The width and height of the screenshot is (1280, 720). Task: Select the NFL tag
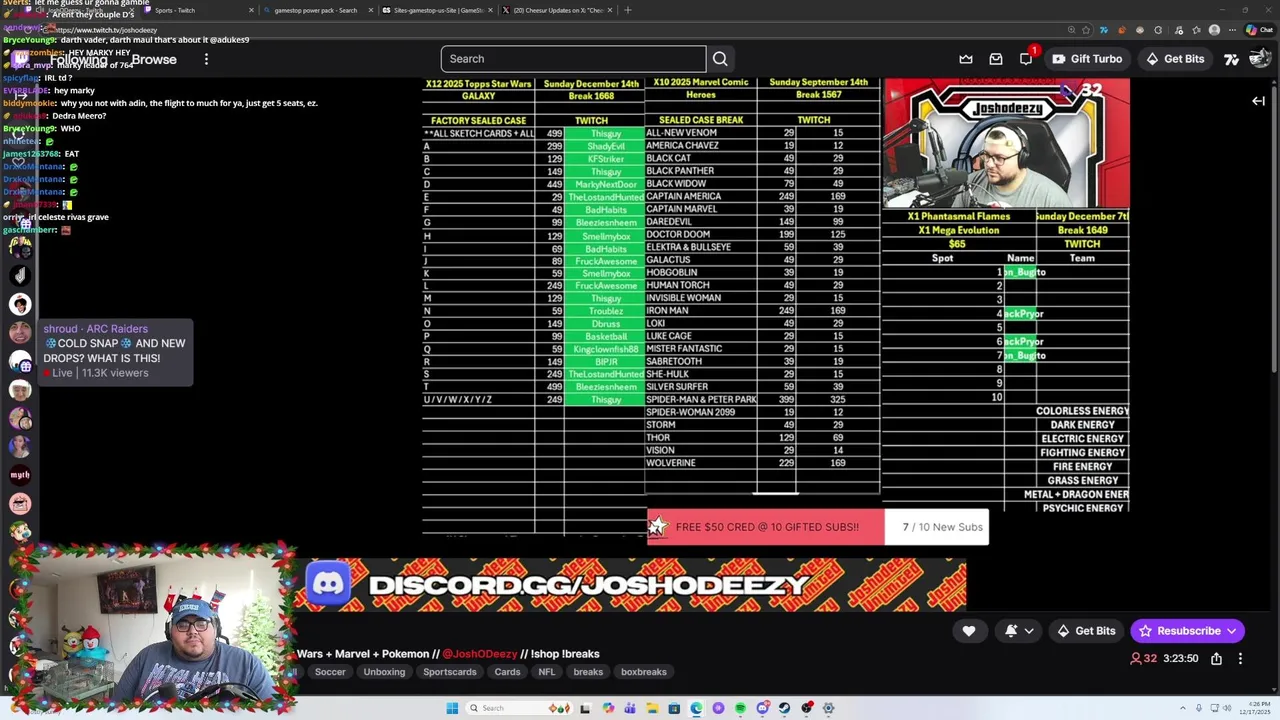[x=546, y=672]
